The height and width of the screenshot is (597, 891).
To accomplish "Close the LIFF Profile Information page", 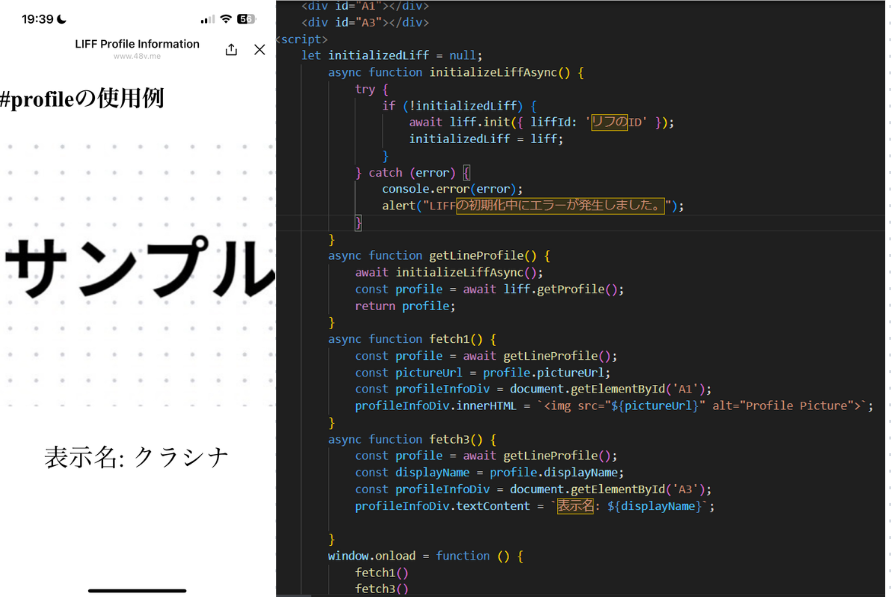I will (260, 49).
